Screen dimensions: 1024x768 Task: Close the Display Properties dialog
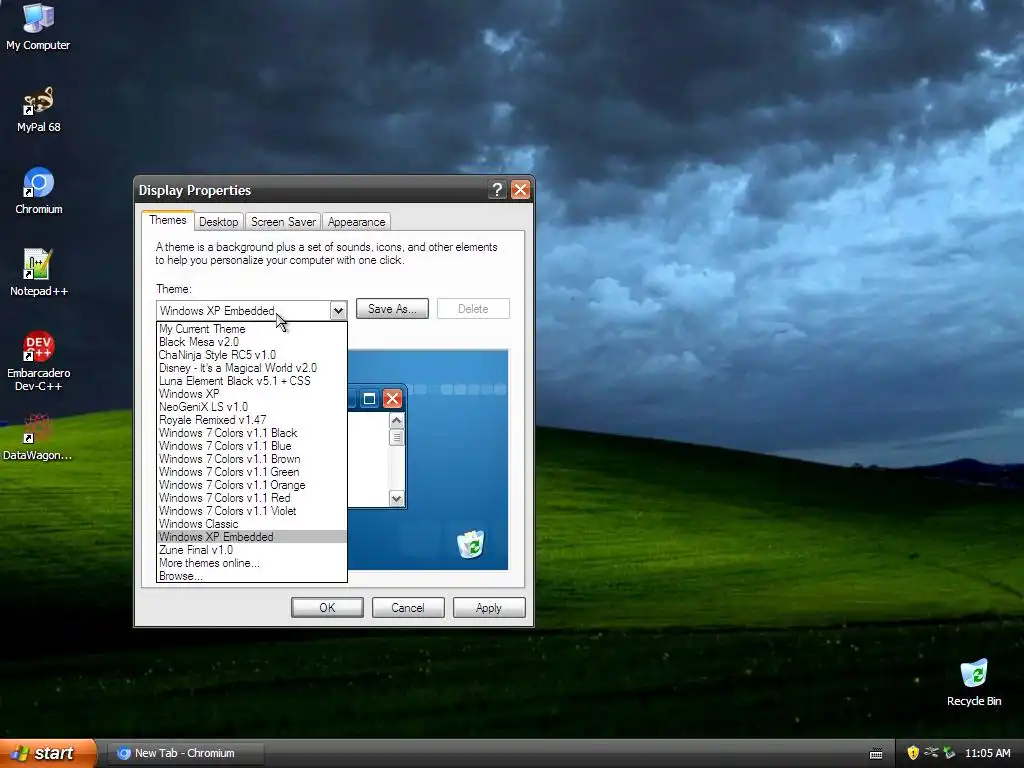[520, 190]
